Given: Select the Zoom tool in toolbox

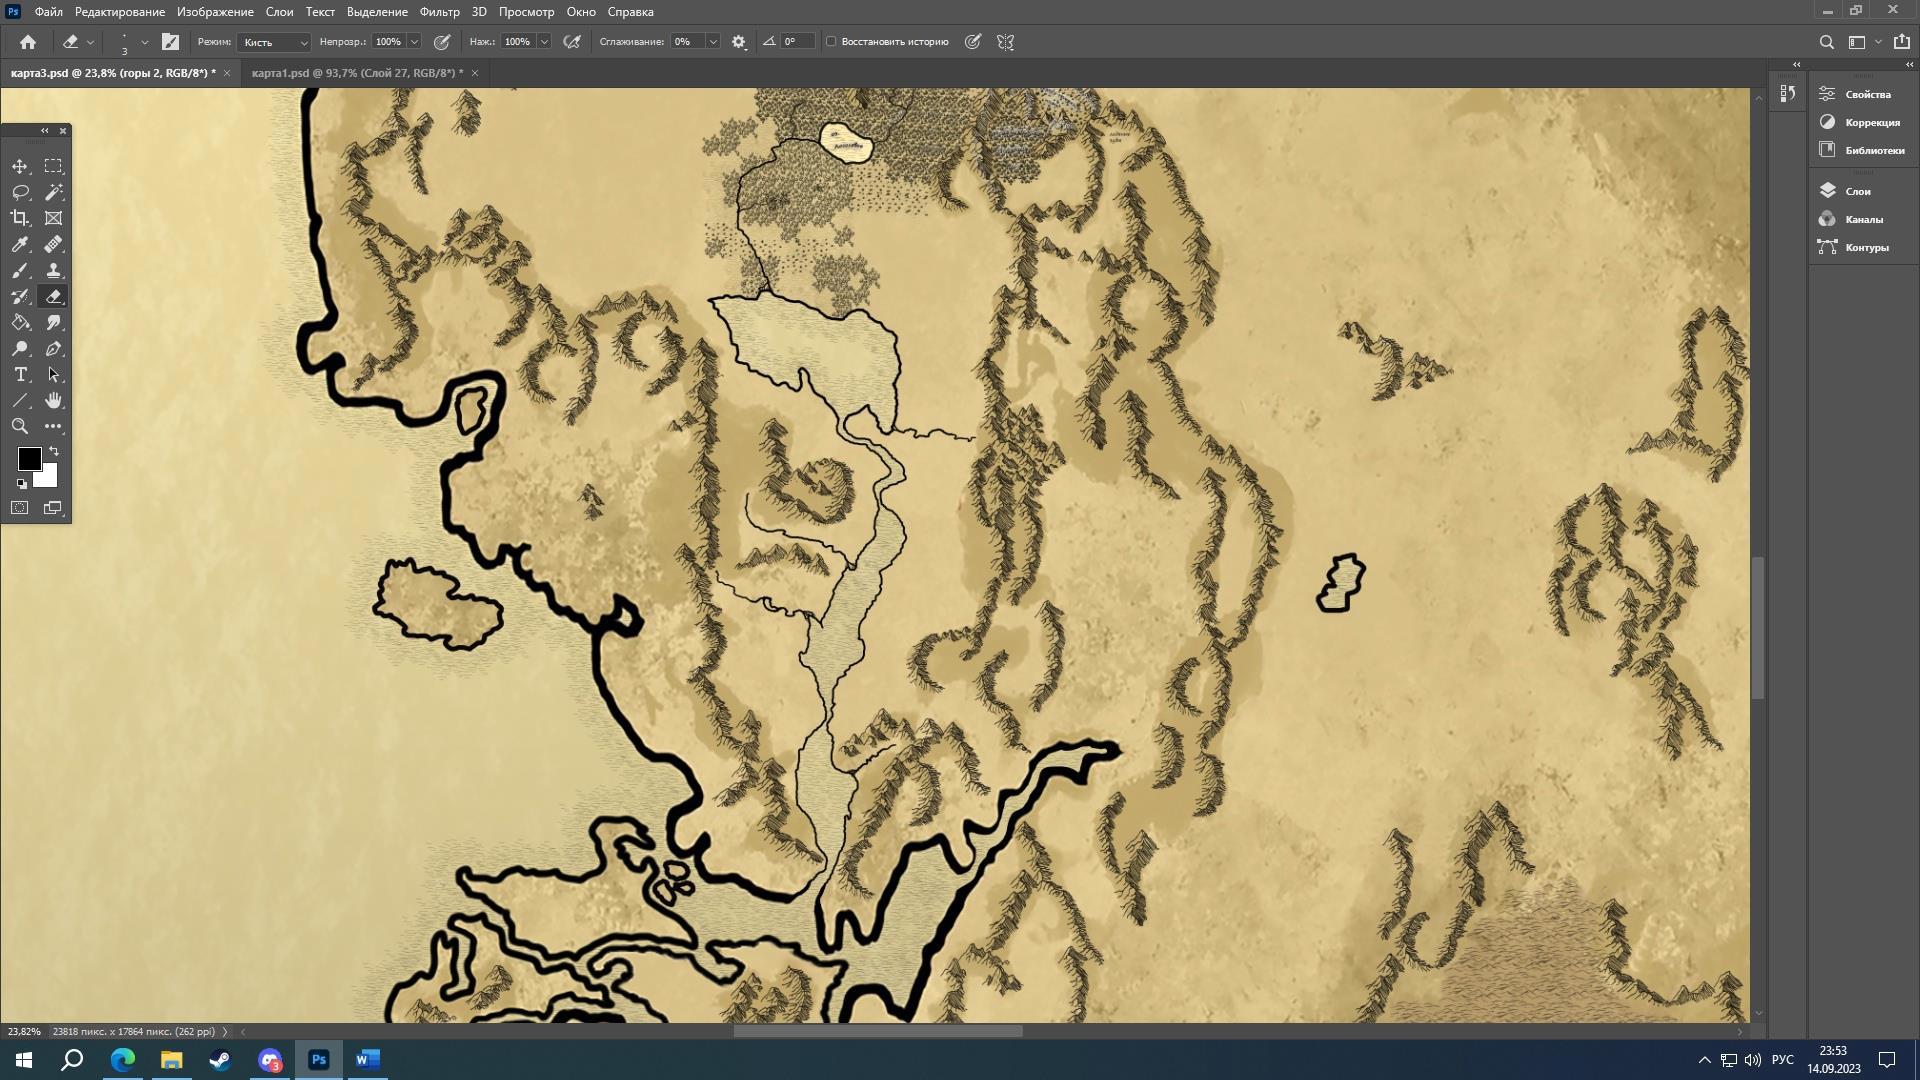Looking at the screenshot, I should [x=20, y=426].
